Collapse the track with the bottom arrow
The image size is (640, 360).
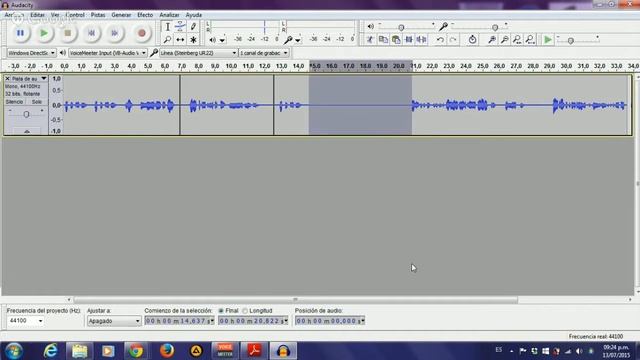click(x=27, y=131)
